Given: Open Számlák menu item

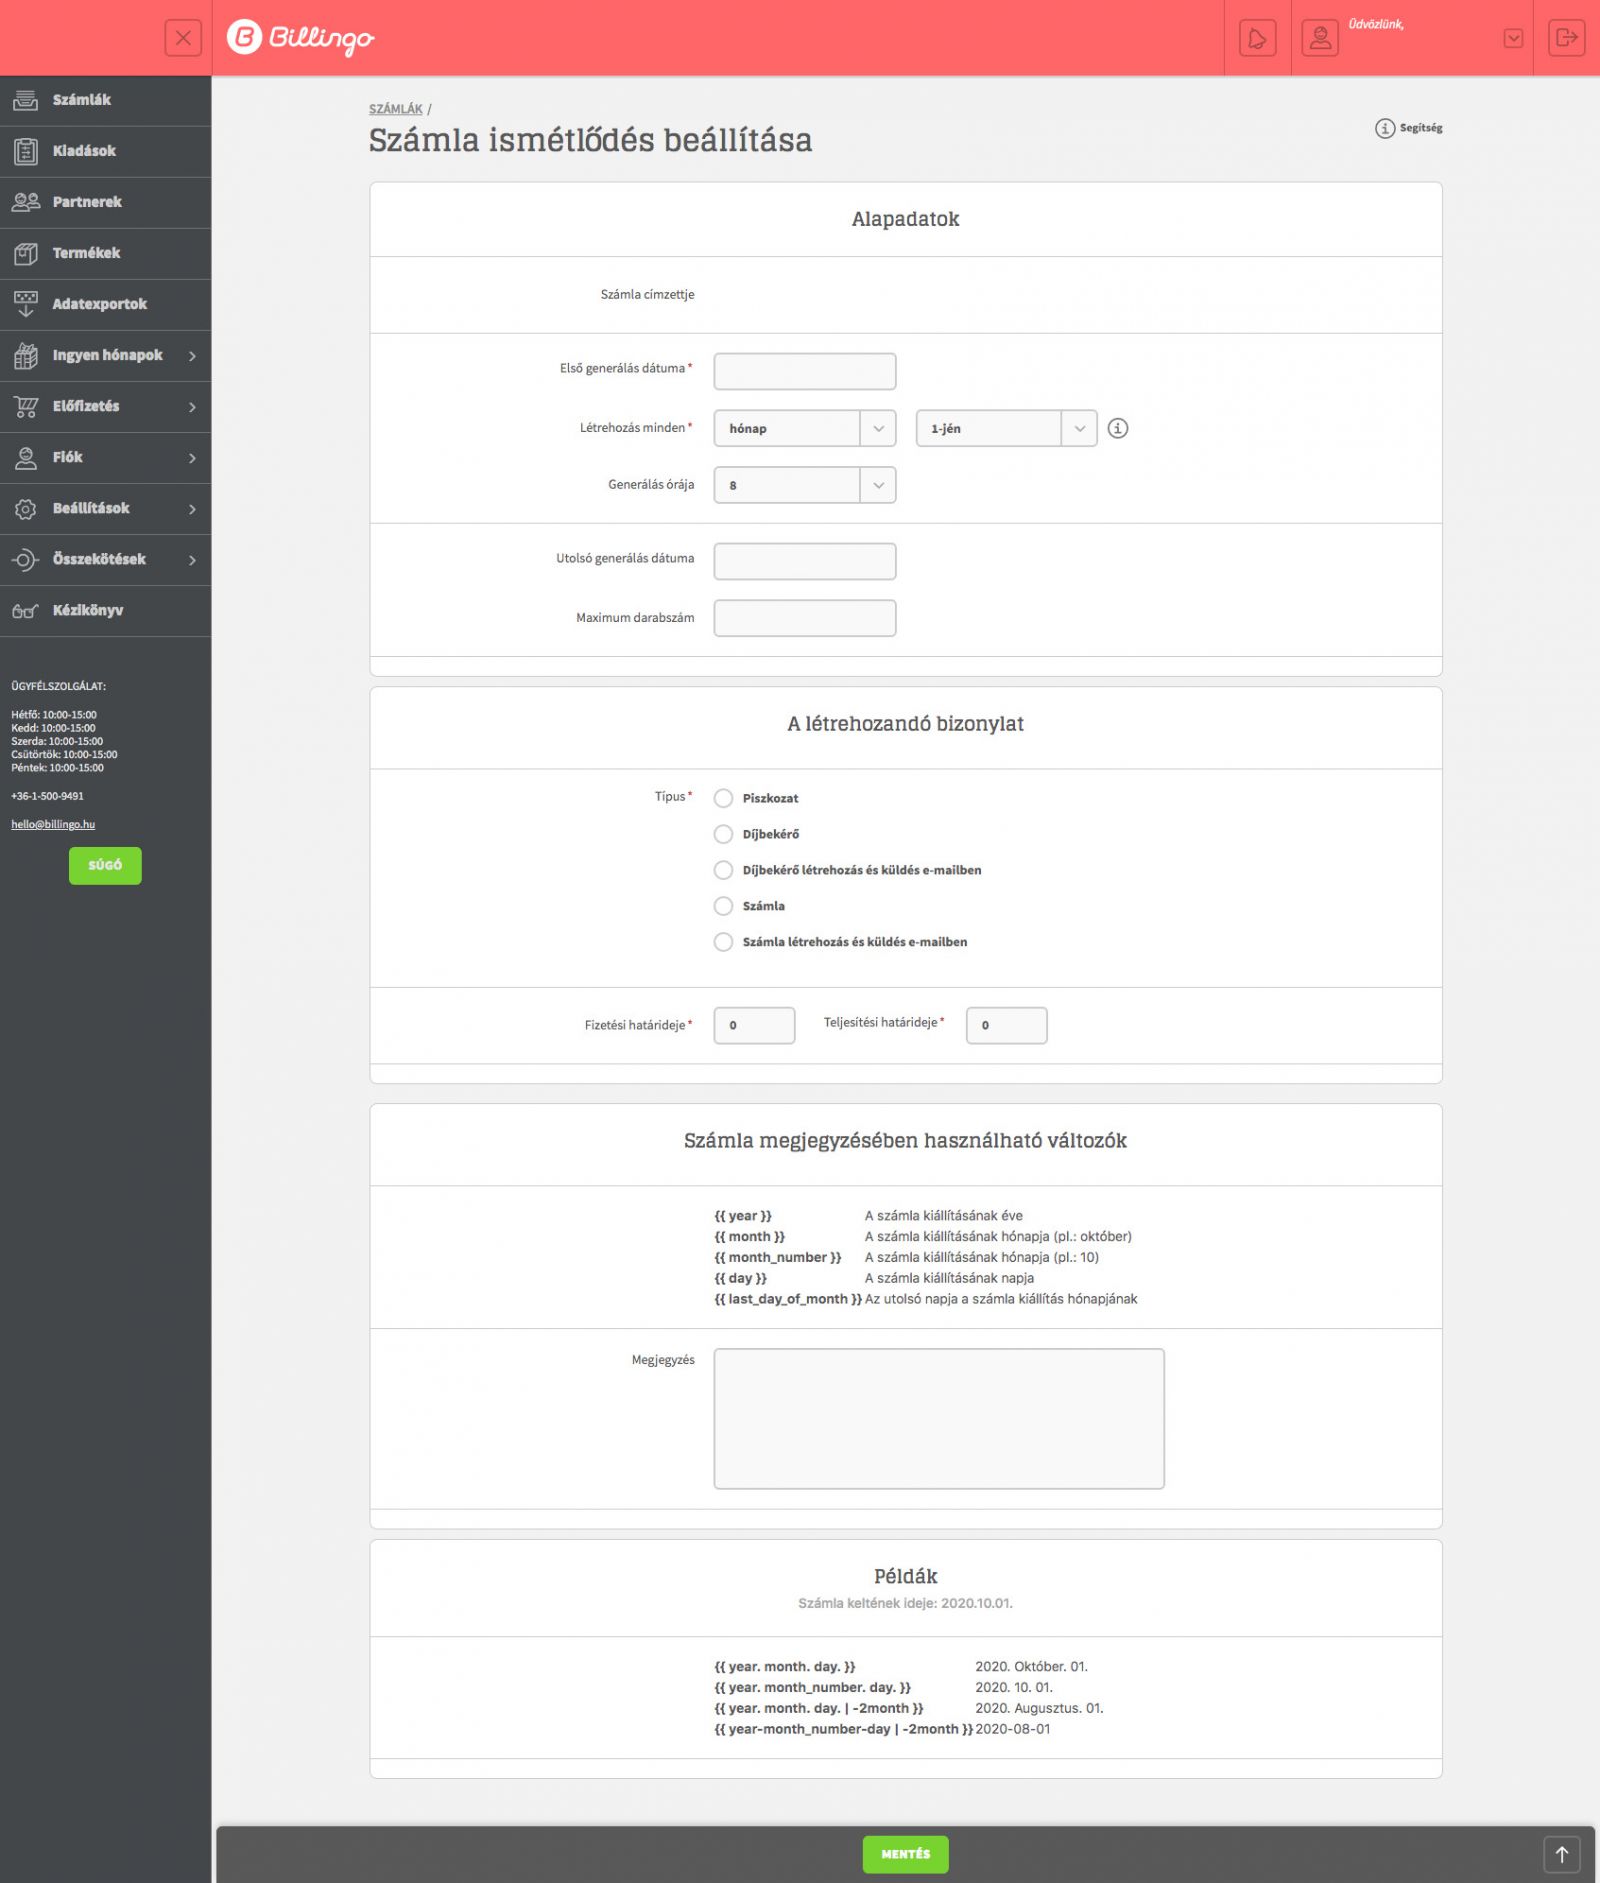Looking at the screenshot, I should [105, 100].
